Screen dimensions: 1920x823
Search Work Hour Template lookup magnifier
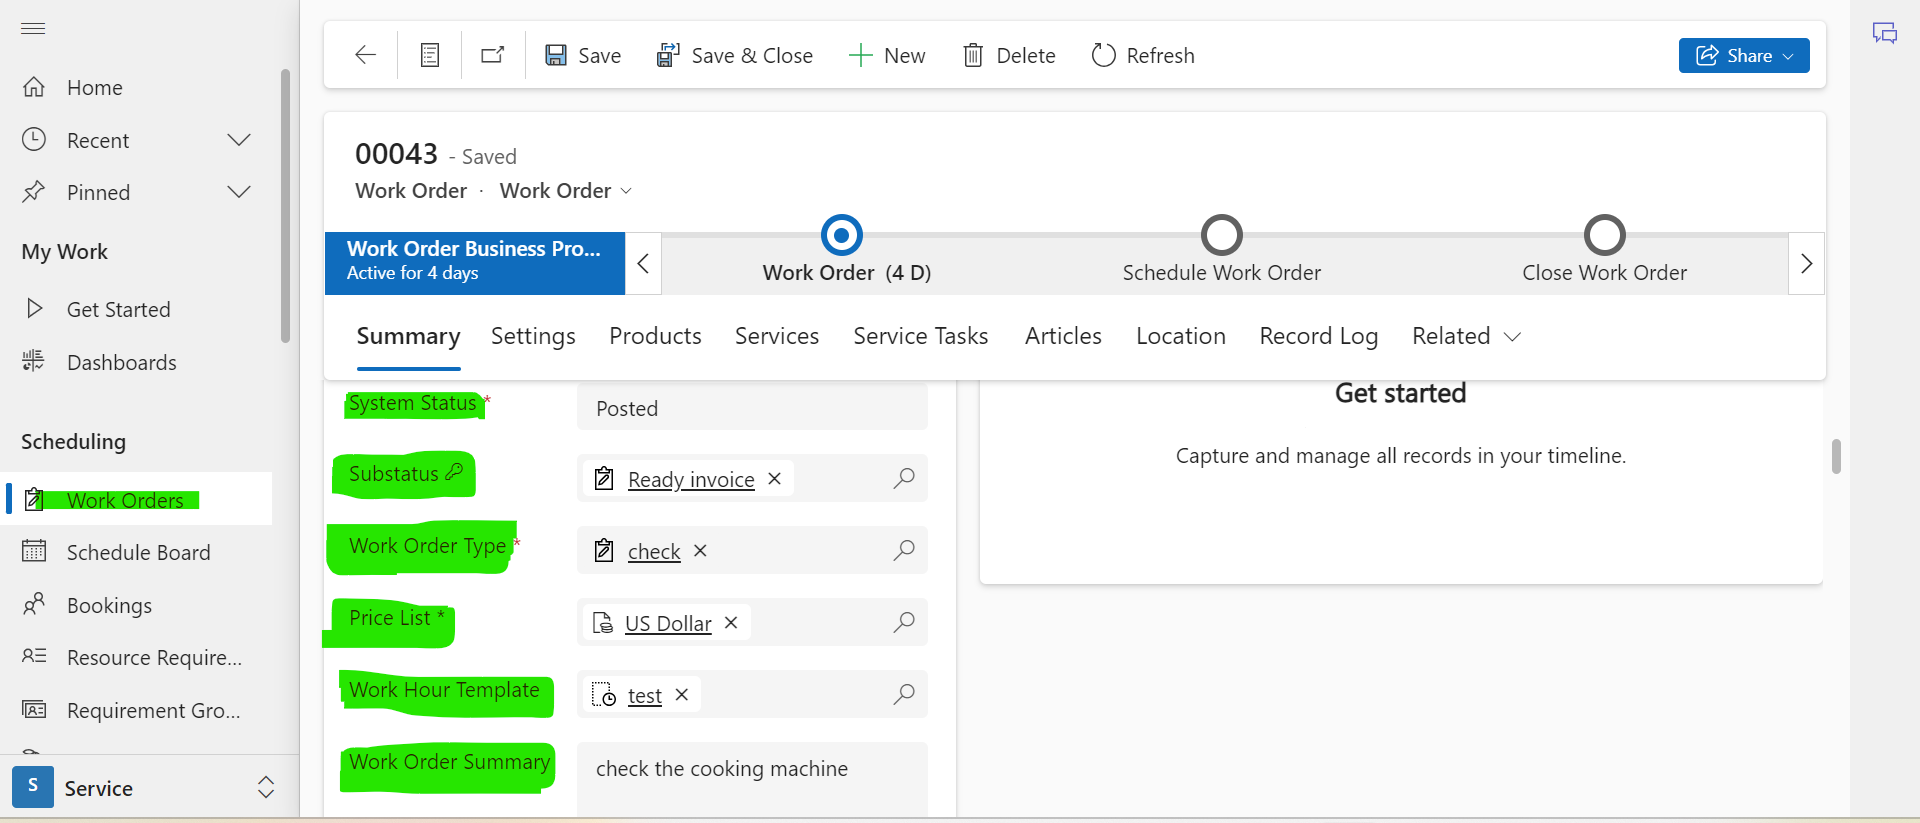click(904, 694)
